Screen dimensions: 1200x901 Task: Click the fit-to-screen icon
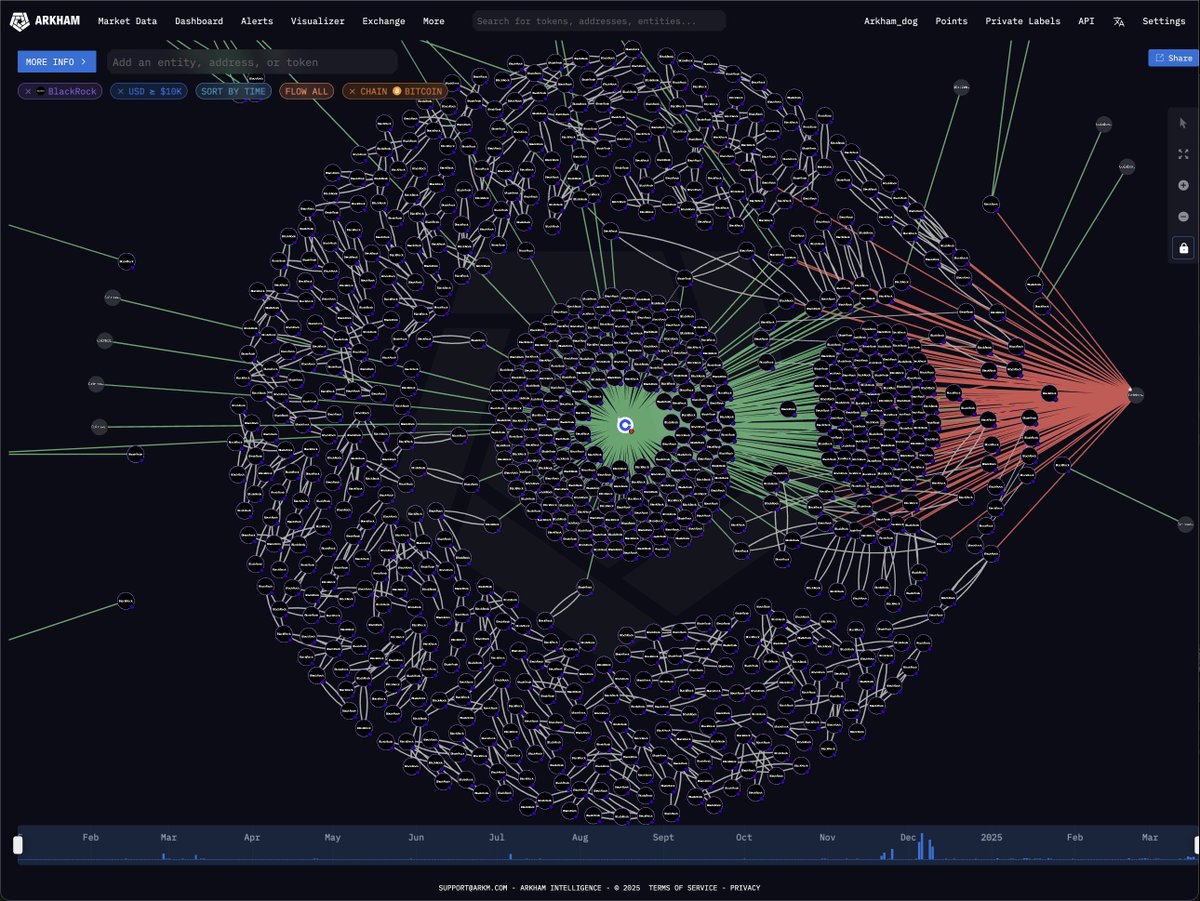point(1183,154)
